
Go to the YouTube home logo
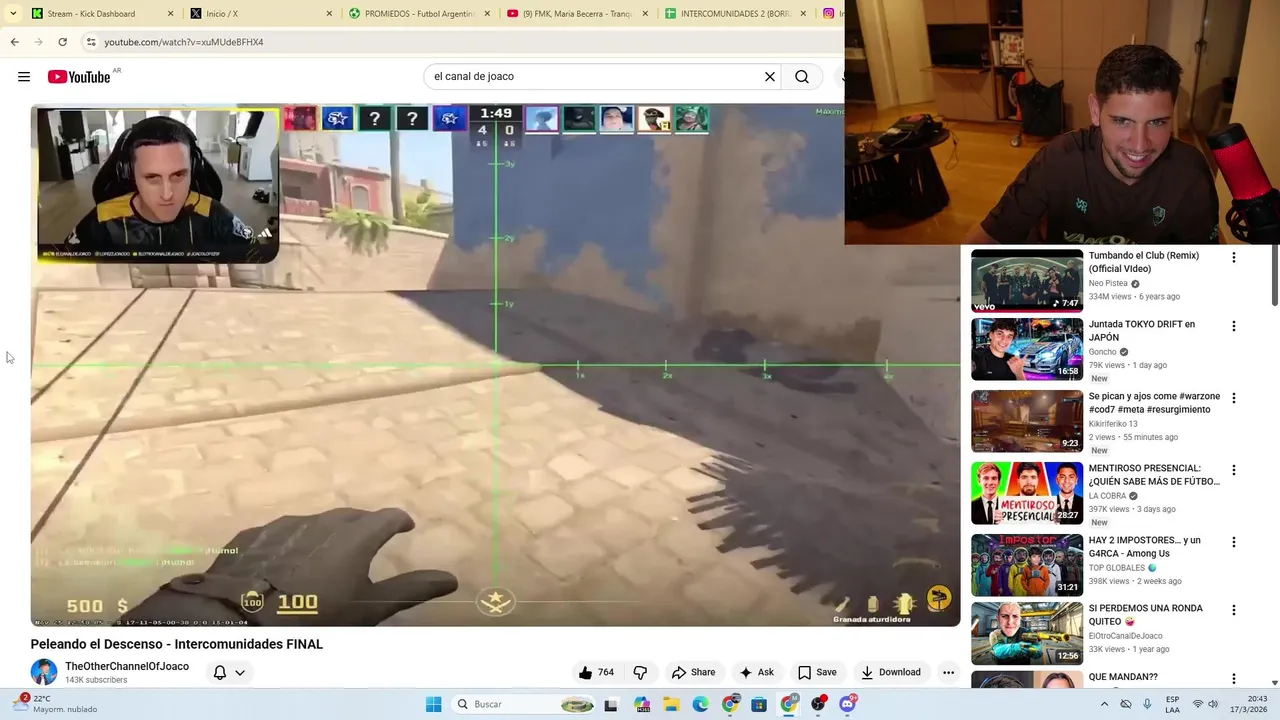(79, 77)
